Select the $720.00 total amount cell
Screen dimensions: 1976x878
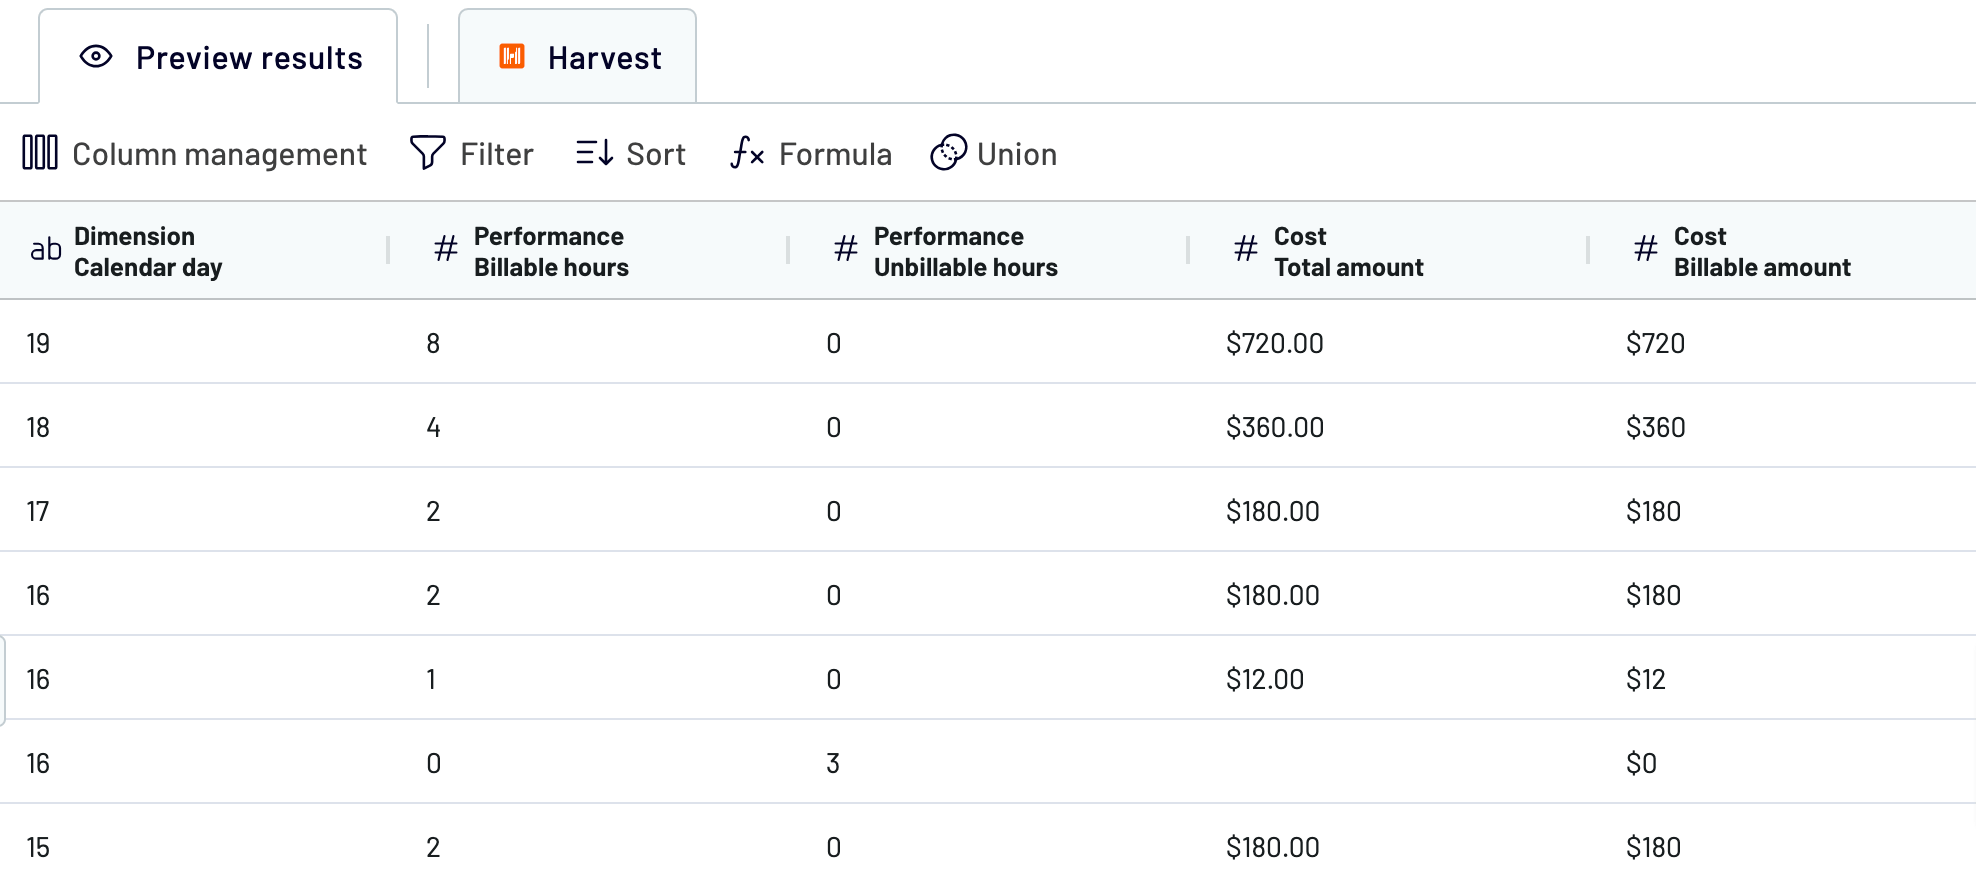click(1275, 343)
